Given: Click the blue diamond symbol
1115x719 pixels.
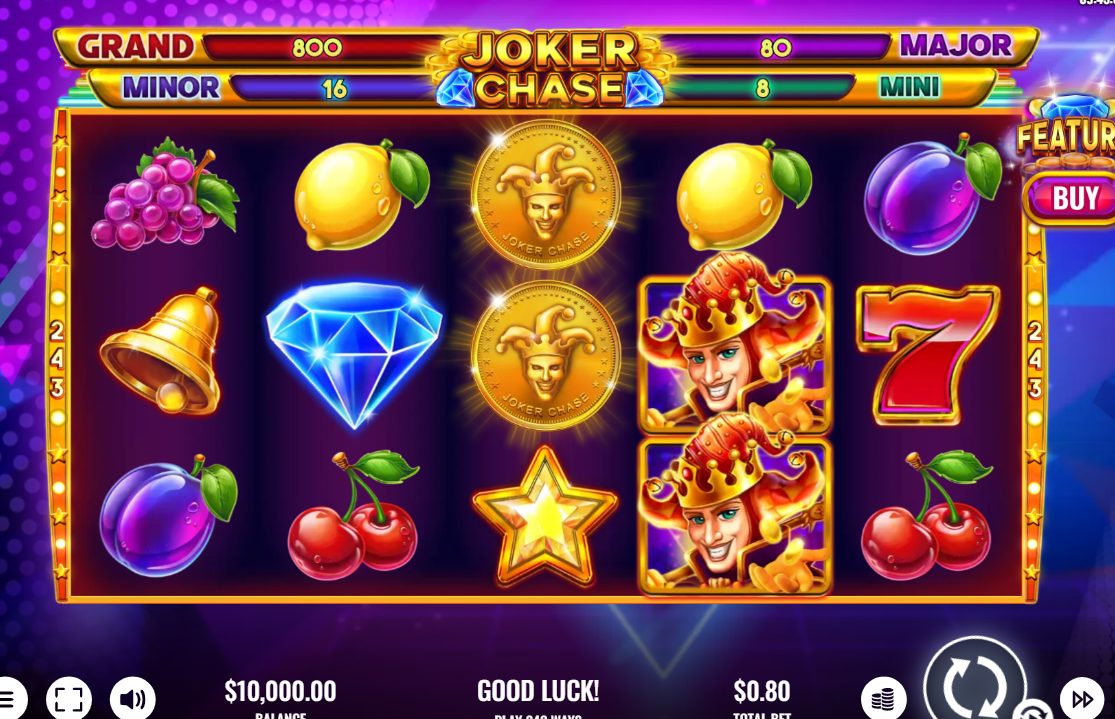Looking at the screenshot, I should pos(354,353).
